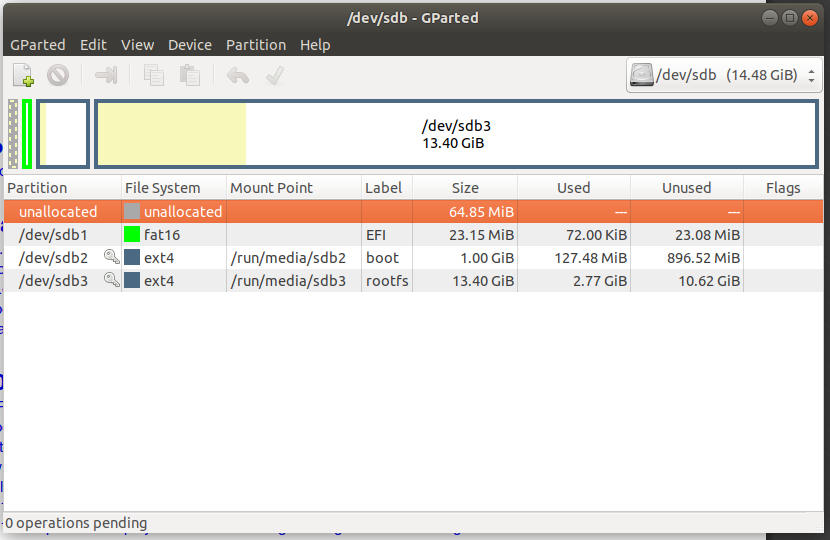Open the GParted menu
Viewport: 830px width, 540px height.
38,45
